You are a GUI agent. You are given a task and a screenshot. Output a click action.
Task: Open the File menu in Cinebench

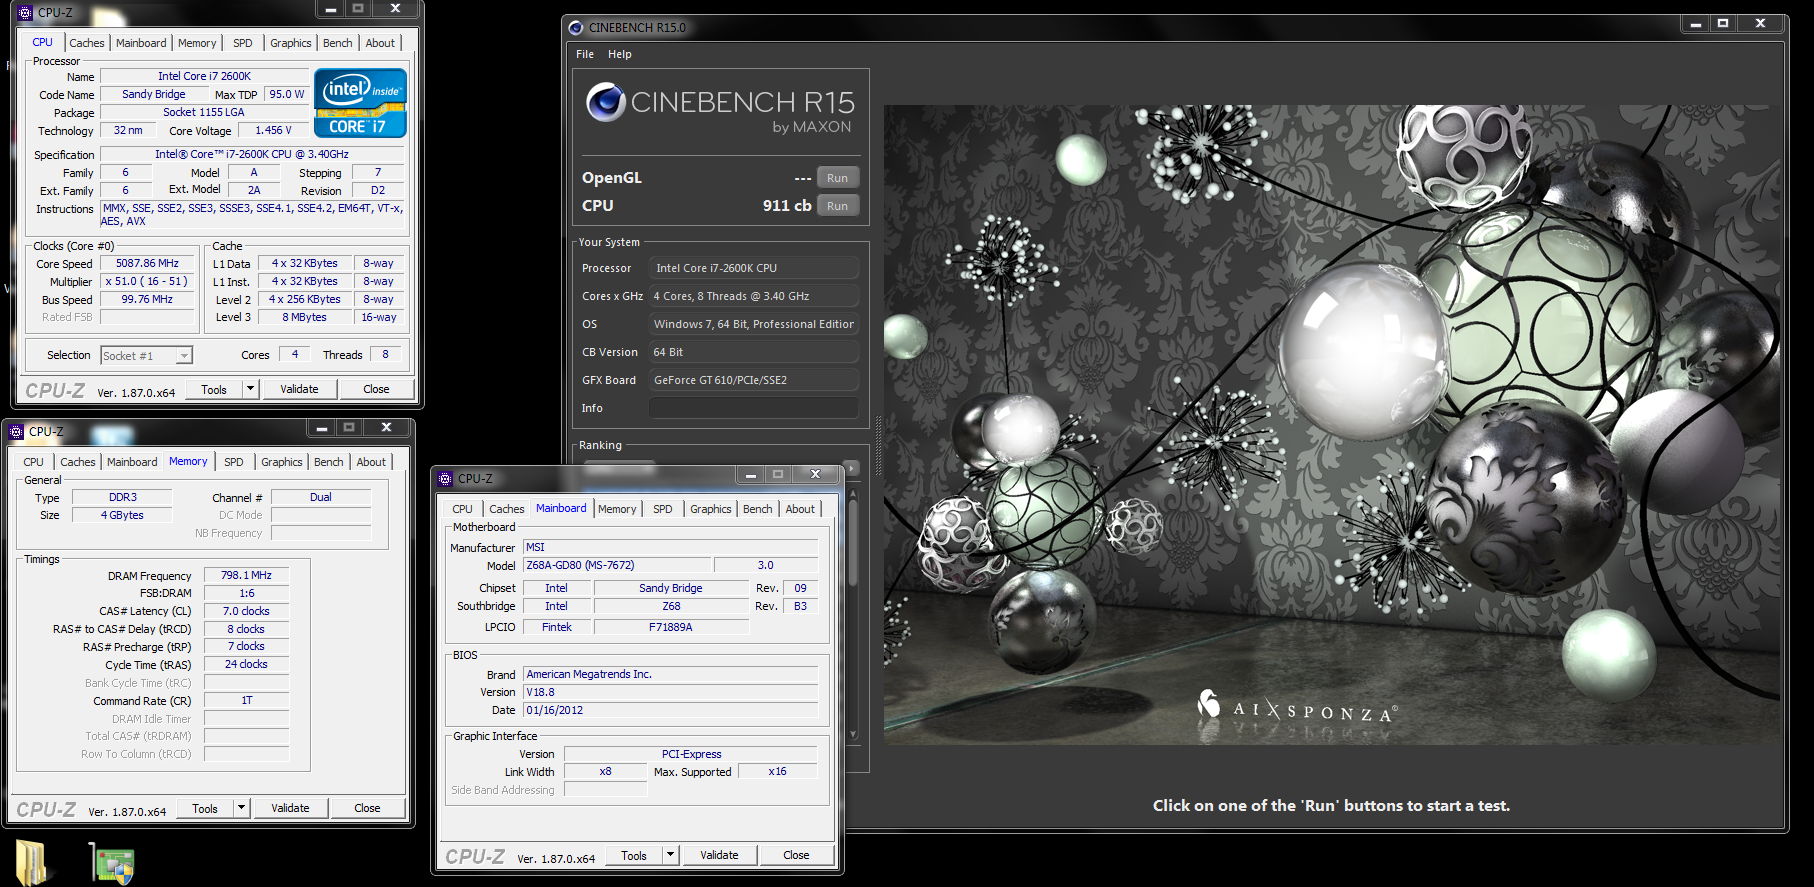pyautogui.click(x=585, y=54)
